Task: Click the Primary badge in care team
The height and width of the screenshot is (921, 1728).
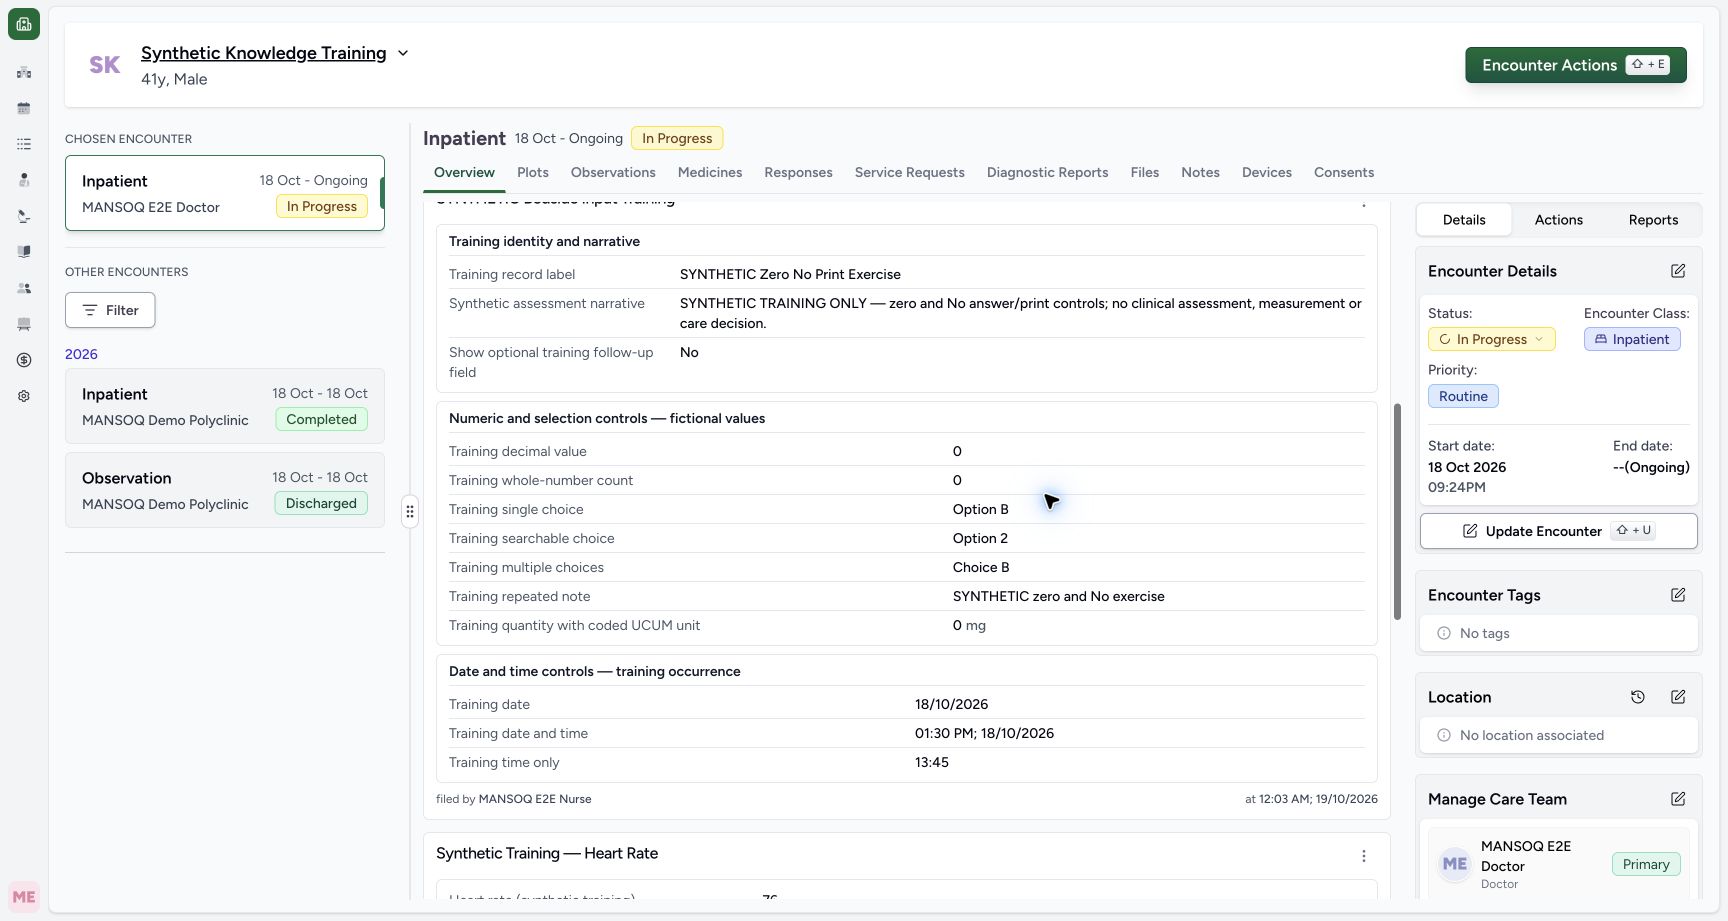Action: click(x=1646, y=864)
